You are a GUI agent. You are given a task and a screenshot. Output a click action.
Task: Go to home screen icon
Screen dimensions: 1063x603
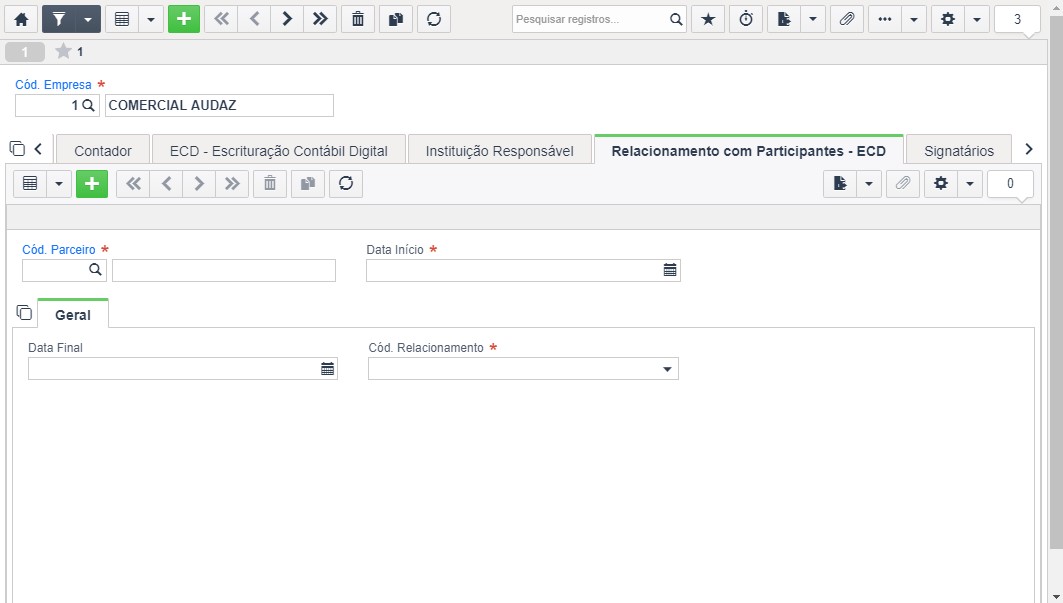tap(21, 19)
